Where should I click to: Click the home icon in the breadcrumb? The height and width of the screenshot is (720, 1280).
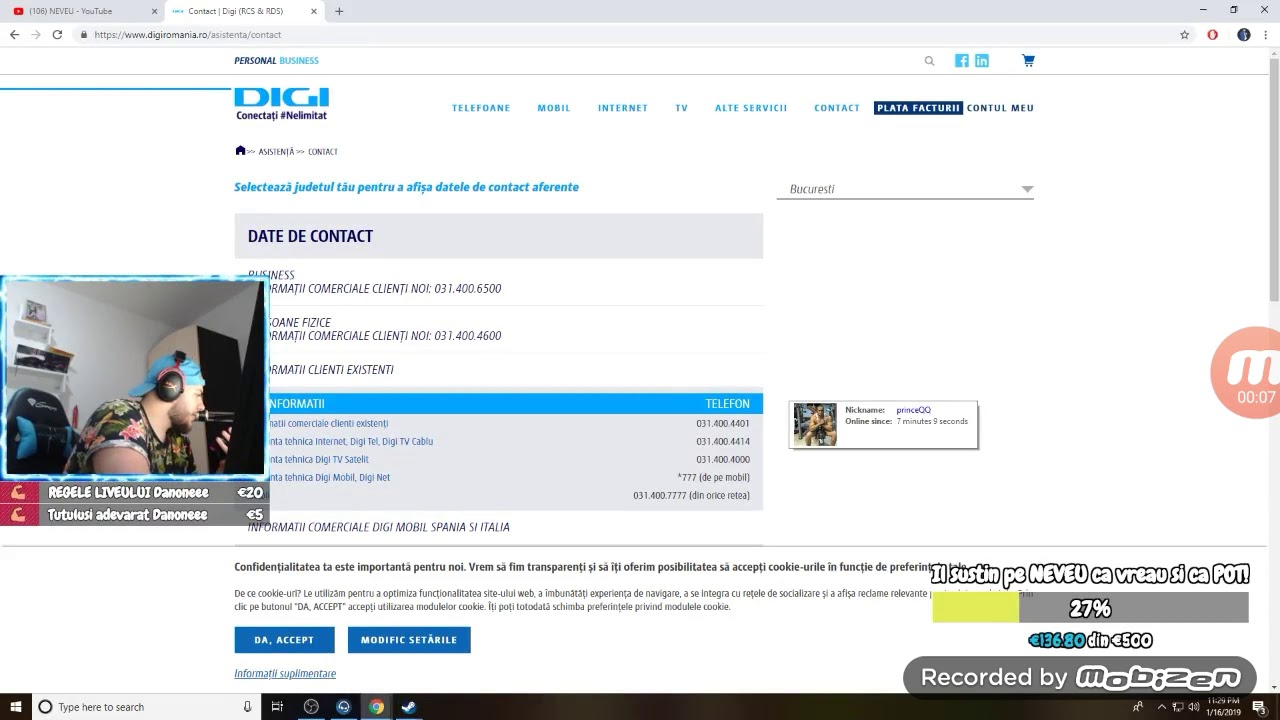240,151
